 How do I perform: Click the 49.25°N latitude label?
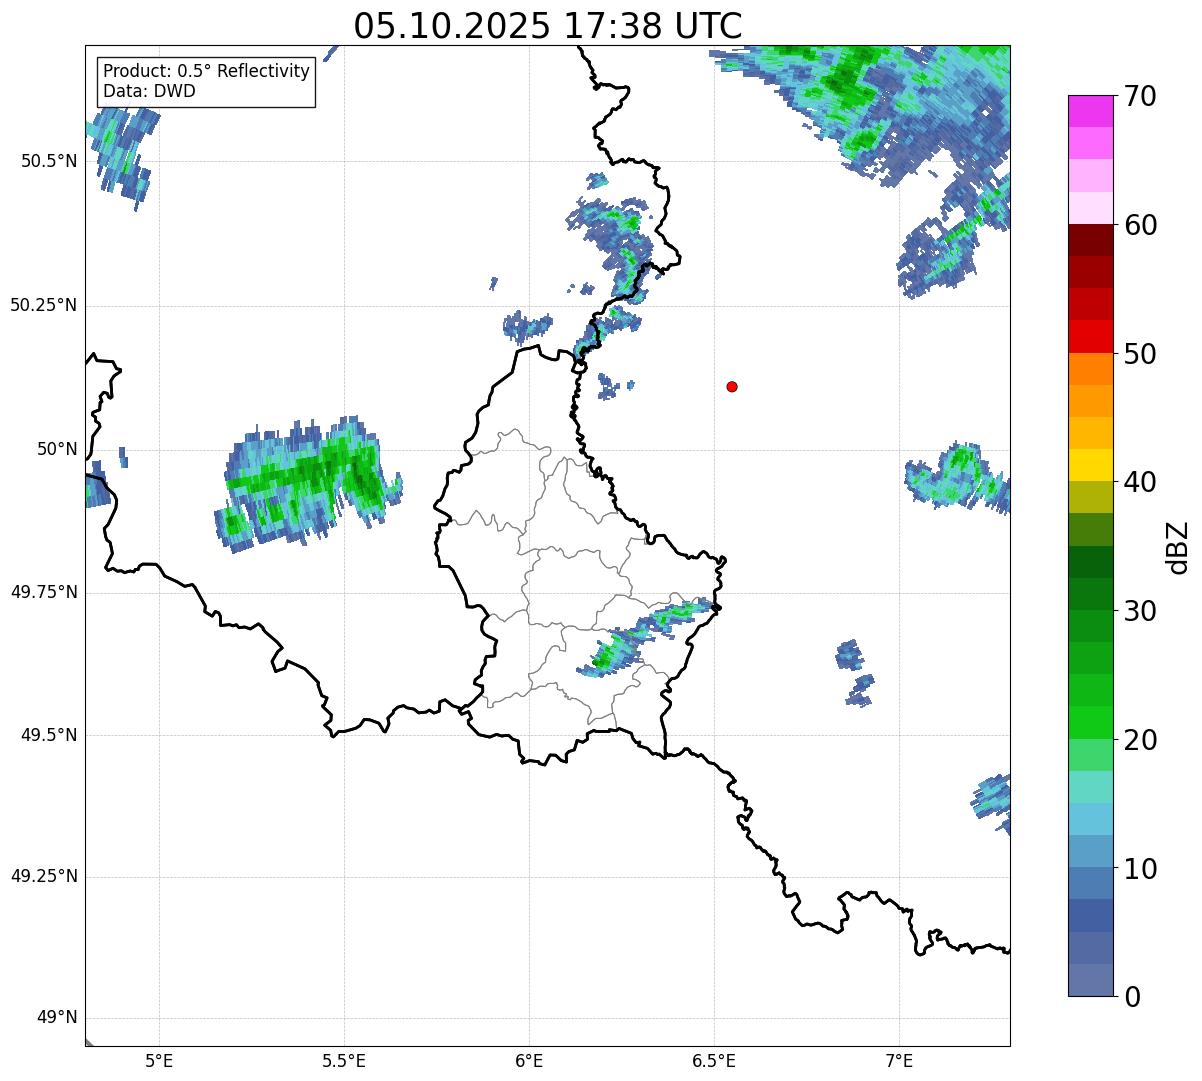pyautogui.click(x=44, y=876)
